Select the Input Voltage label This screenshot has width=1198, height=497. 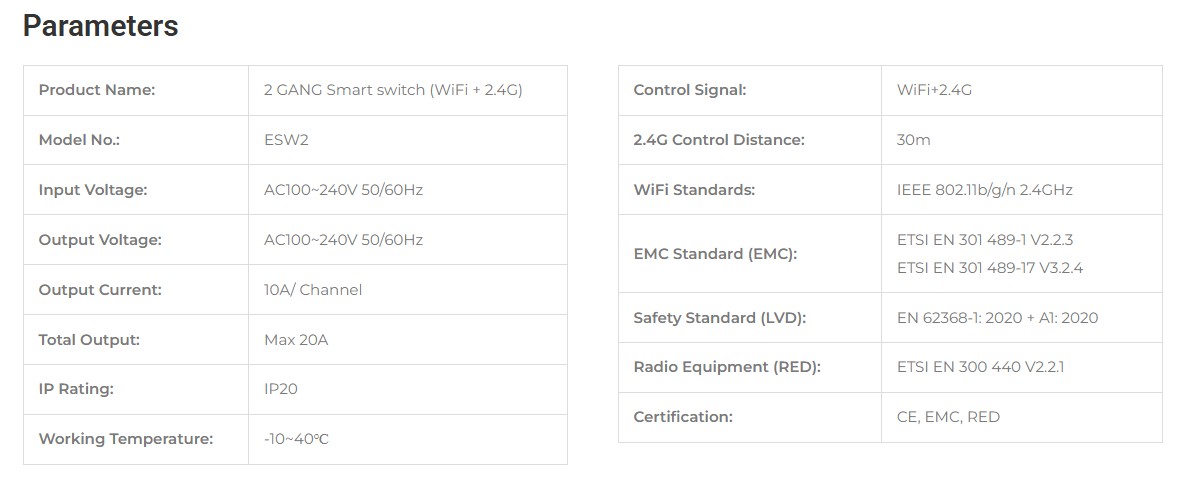pyautogui.click(x=92, y=190)
